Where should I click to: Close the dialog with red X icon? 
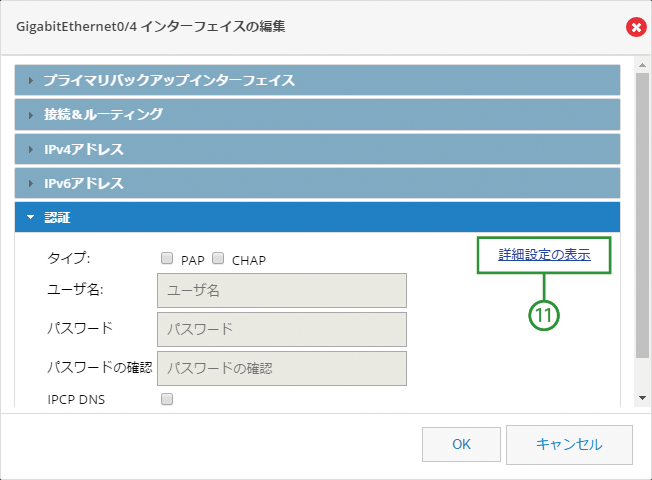636,27
